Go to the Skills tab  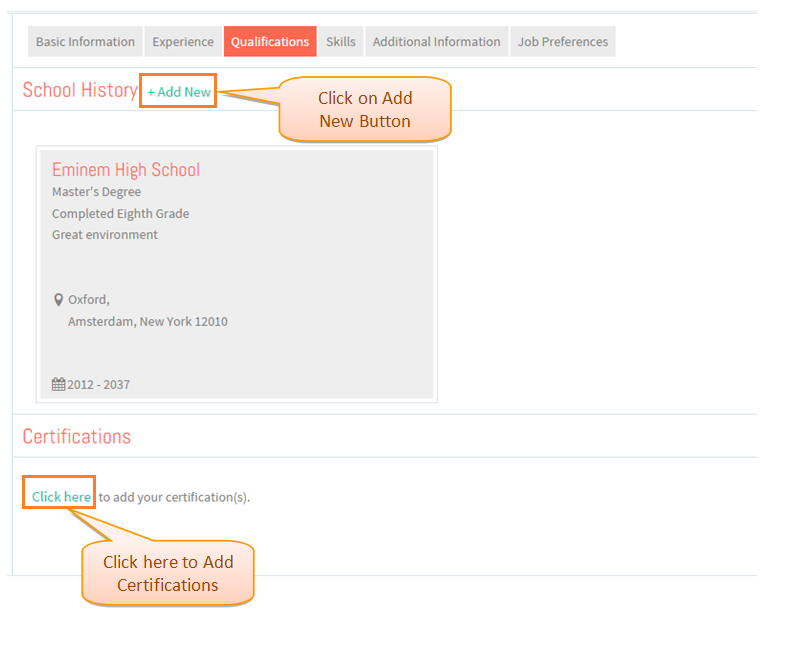341,42
